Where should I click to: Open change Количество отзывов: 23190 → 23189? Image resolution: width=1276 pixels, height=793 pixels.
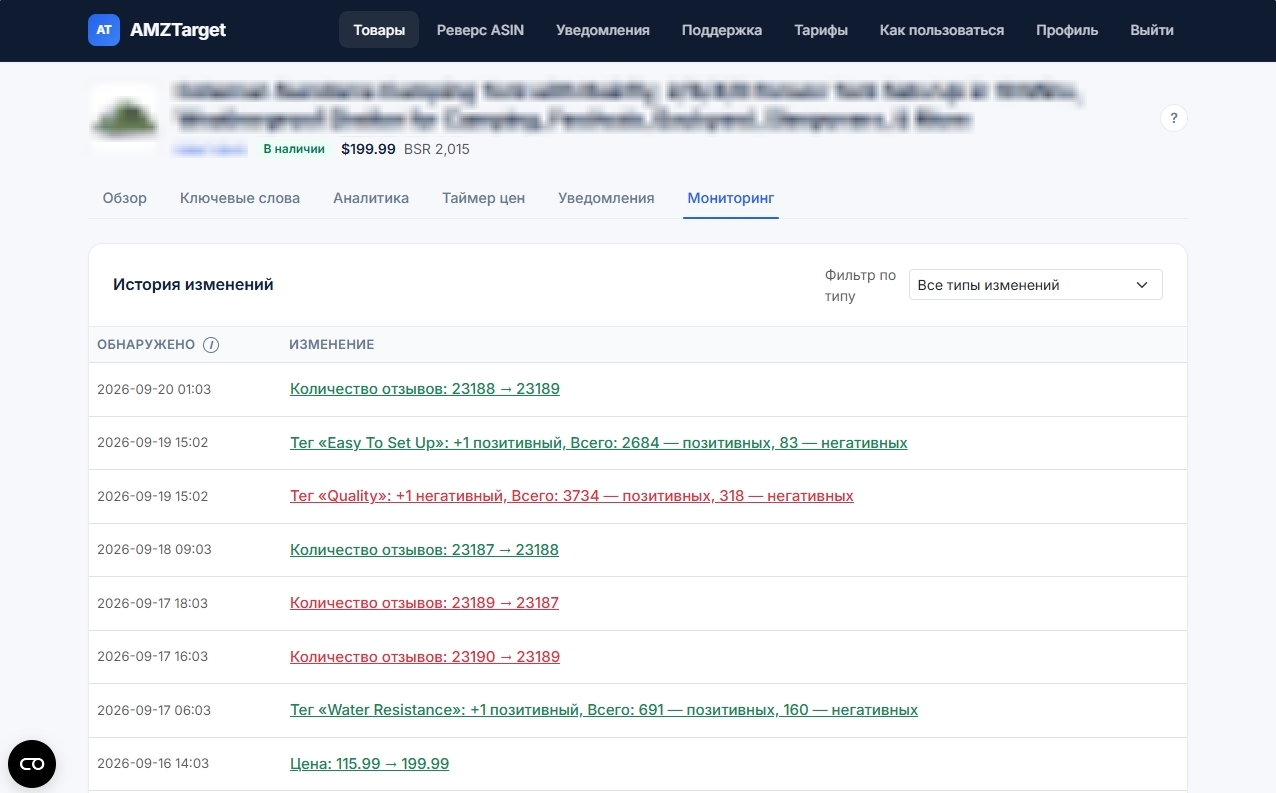pos(425,657)
